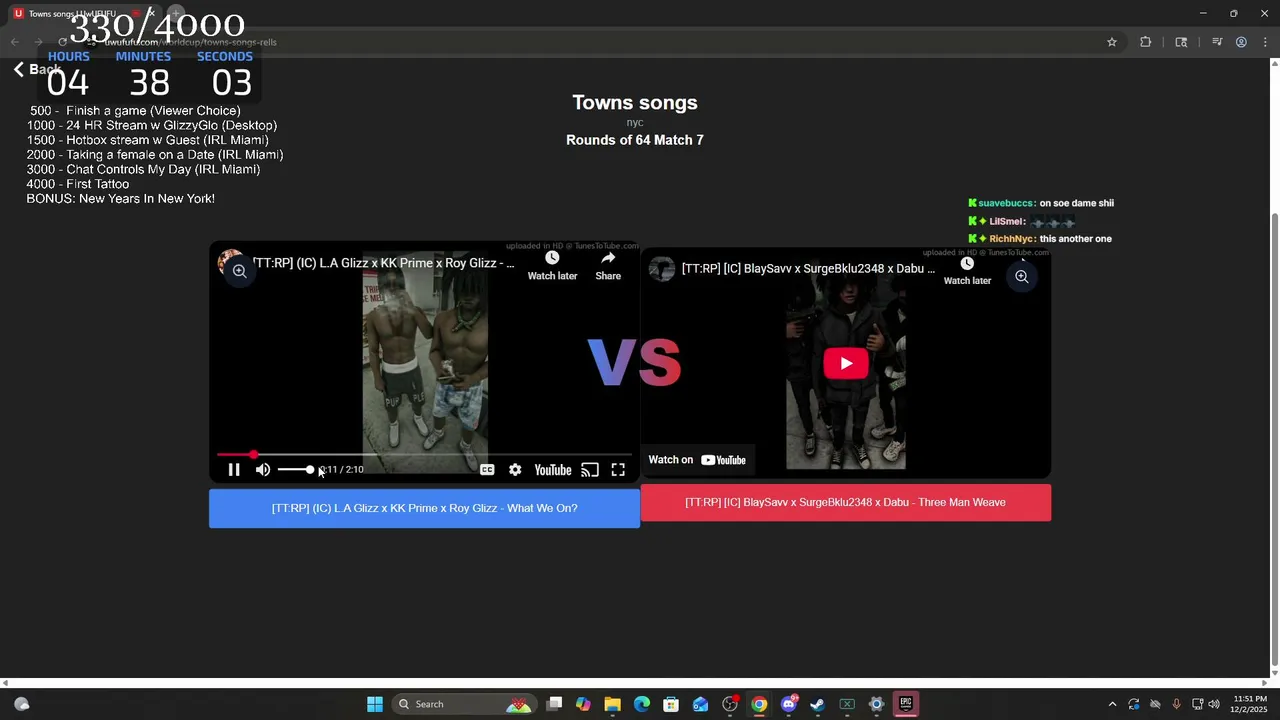
Task: Enter fullscreen on the left video
Action: point(618,470)
